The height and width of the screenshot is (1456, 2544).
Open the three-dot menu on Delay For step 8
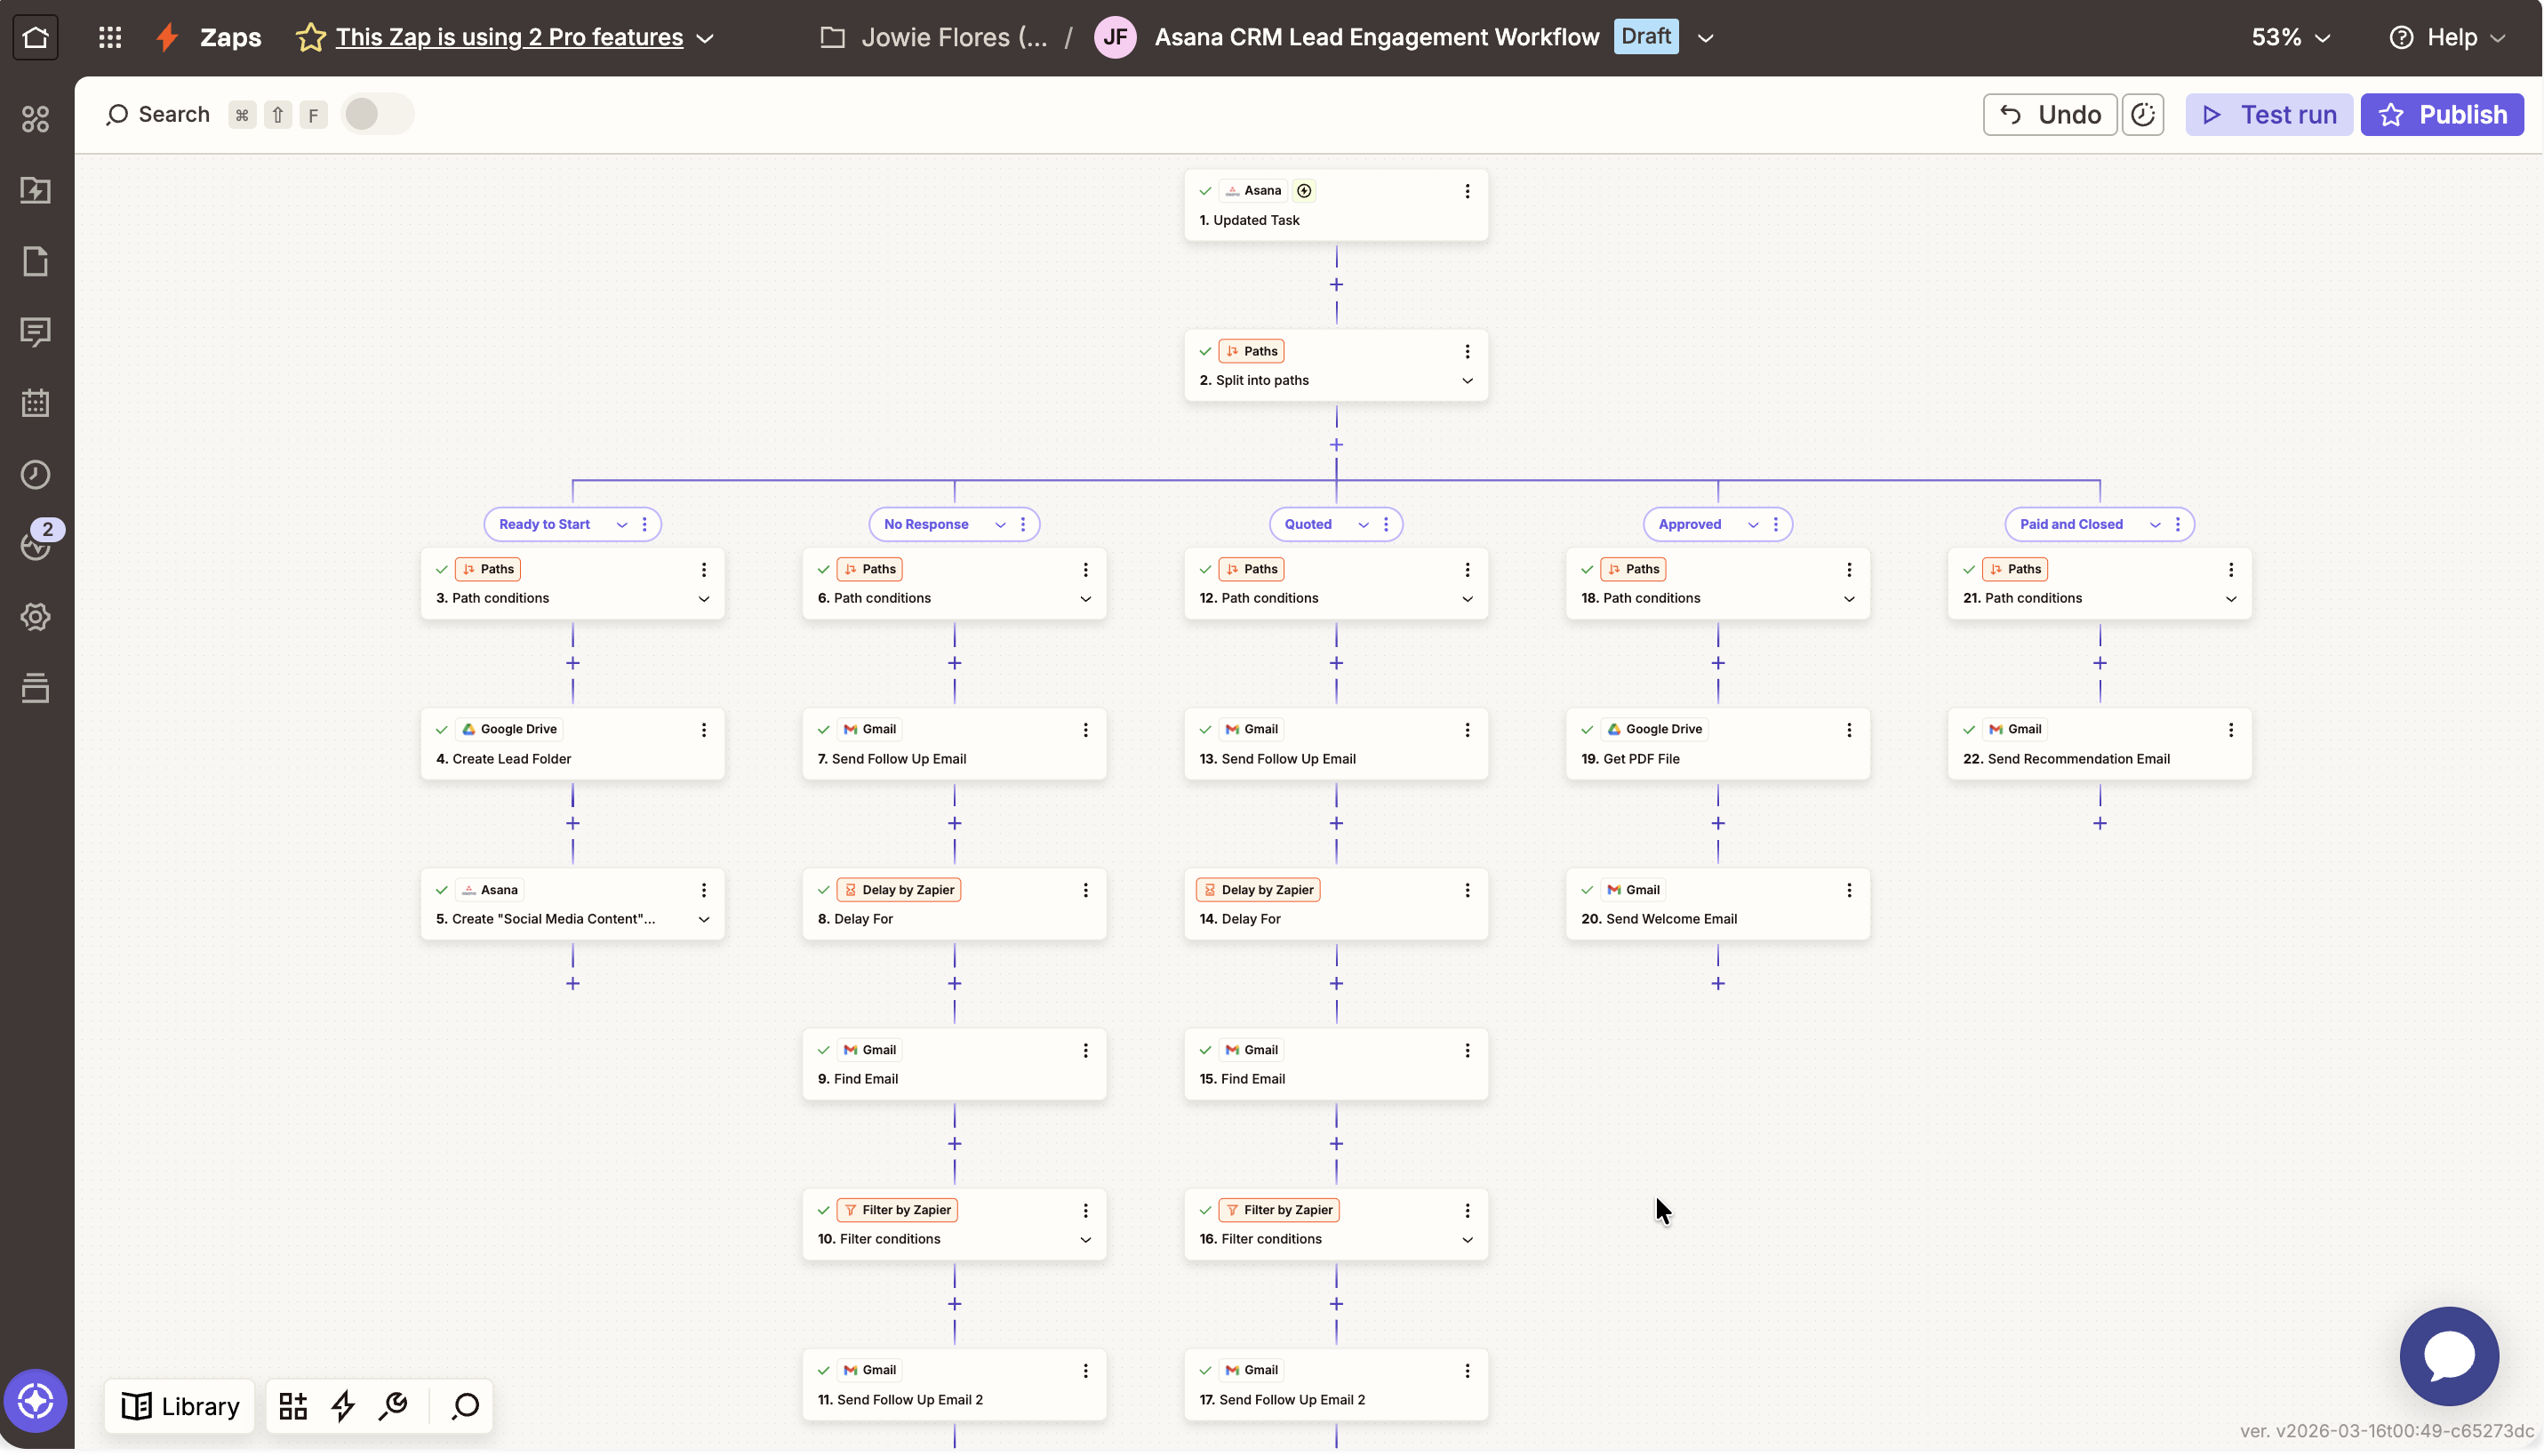[1085, 890]
